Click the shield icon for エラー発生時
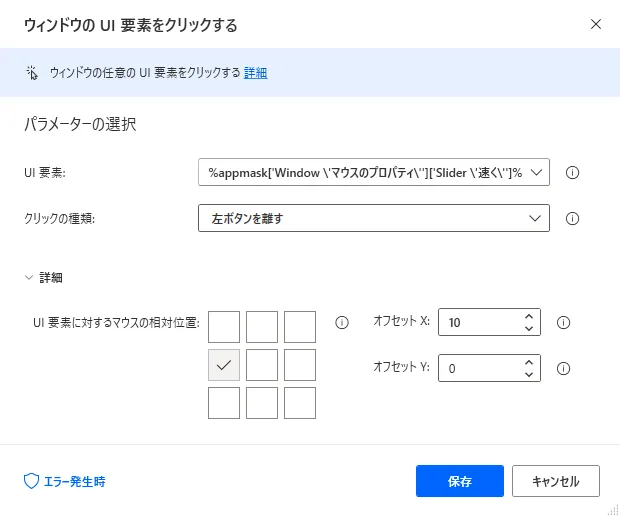The image size is (620, 517). [x=31, y=481]
